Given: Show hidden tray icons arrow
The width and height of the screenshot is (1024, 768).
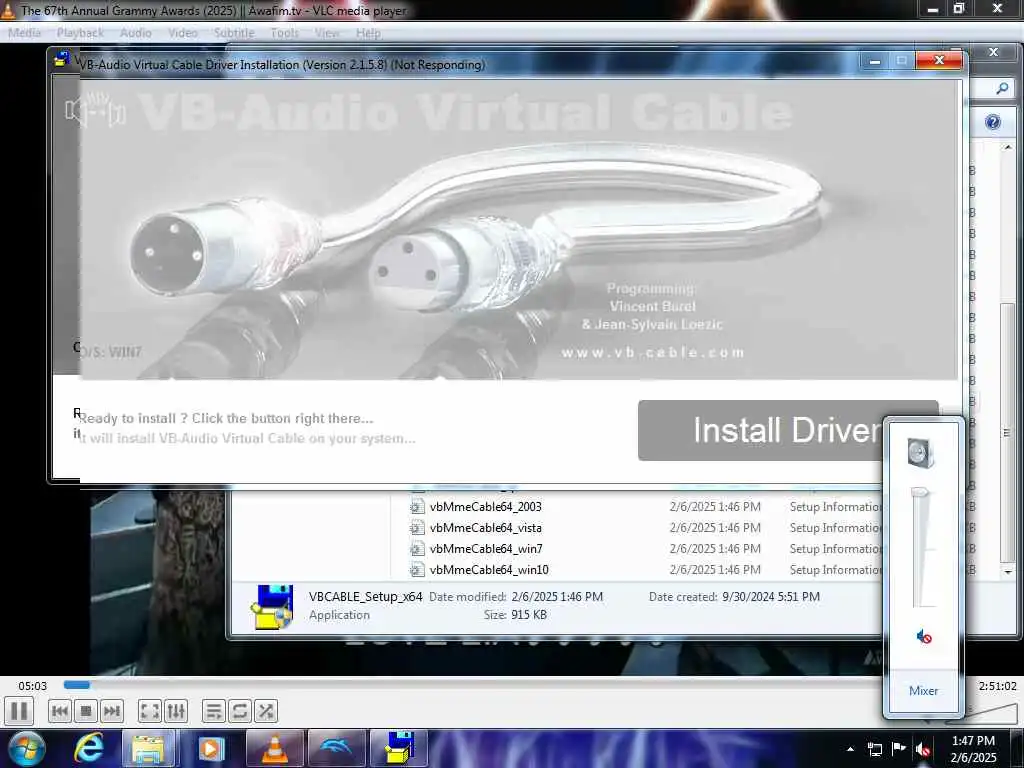Looking at the screenshot, I should pos(850,749).
